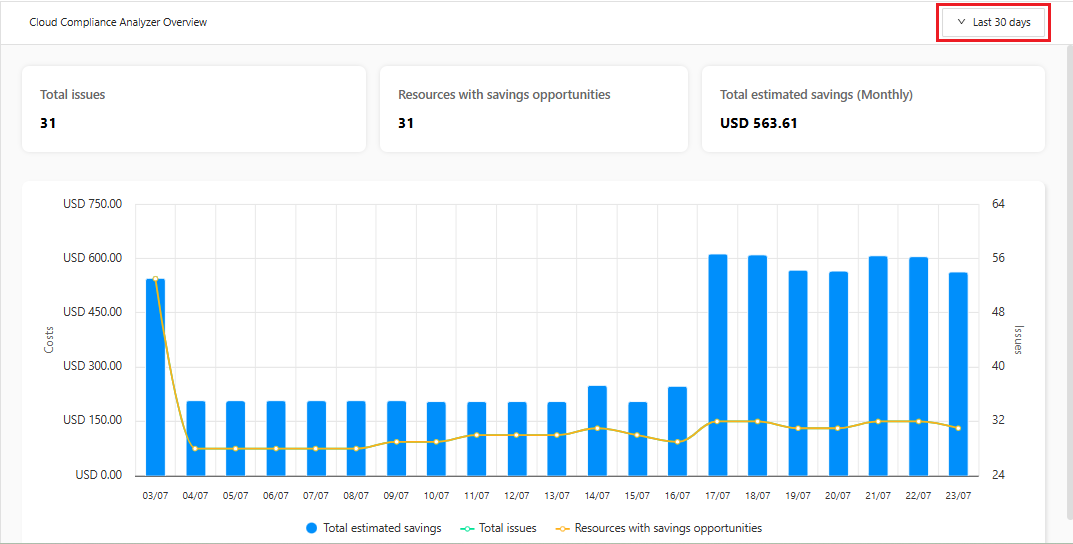The width and height of the screenshot is (1073, 544).
Task: Toggle the Total estimated savings legend label
Action: tap(382, 528)
